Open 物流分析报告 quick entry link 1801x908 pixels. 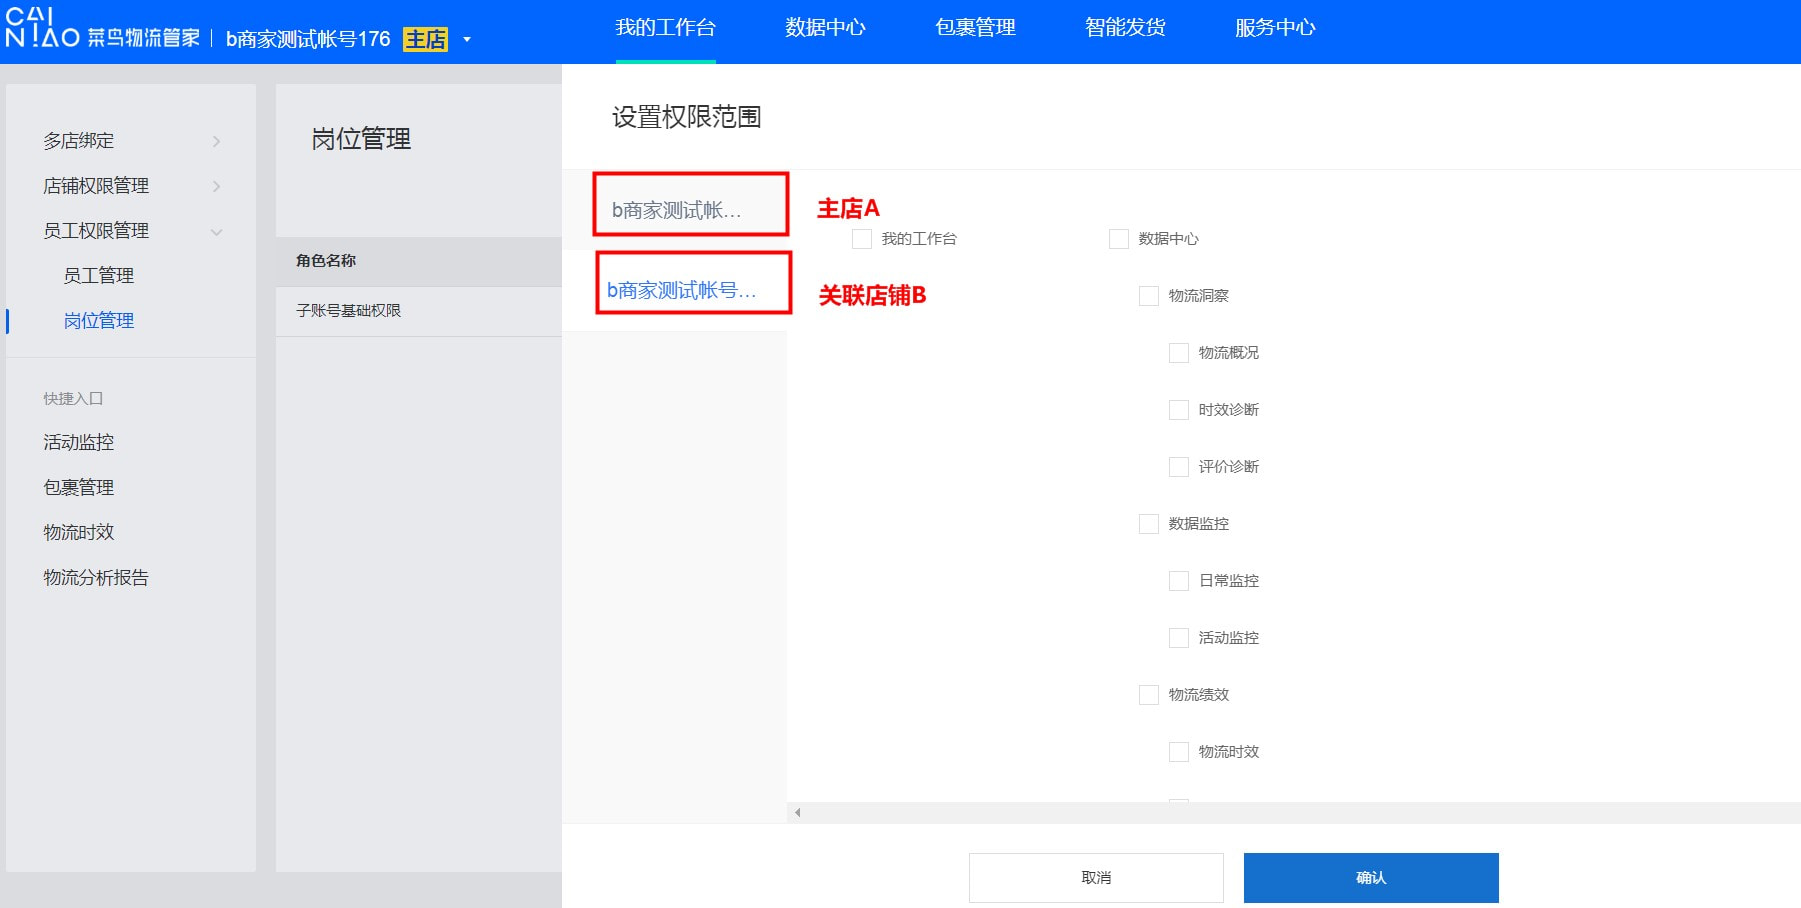click(x=96, y=577)
